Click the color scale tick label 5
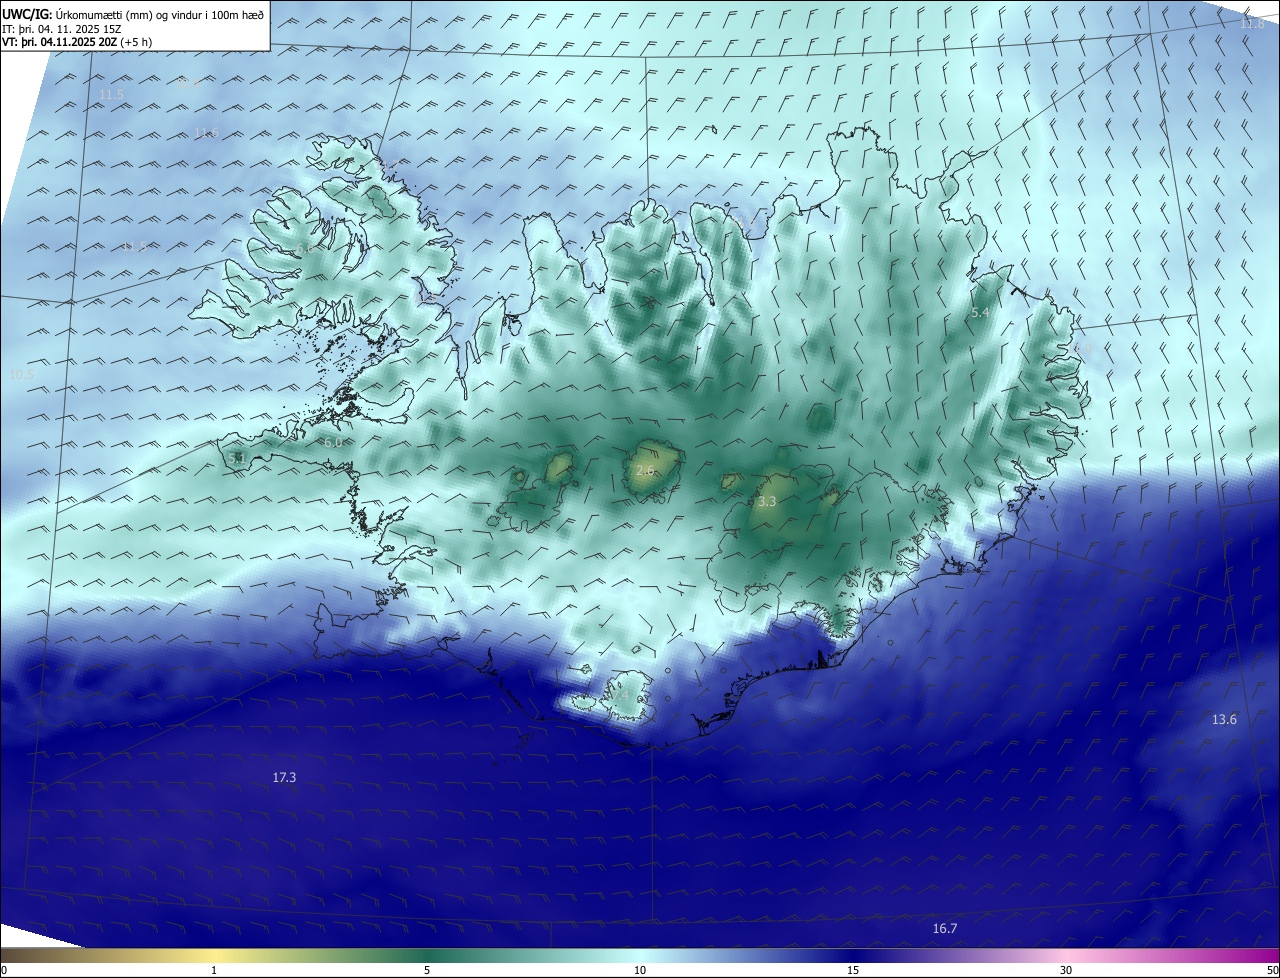This screenshot has width=1280, height=978. point(427,970)
